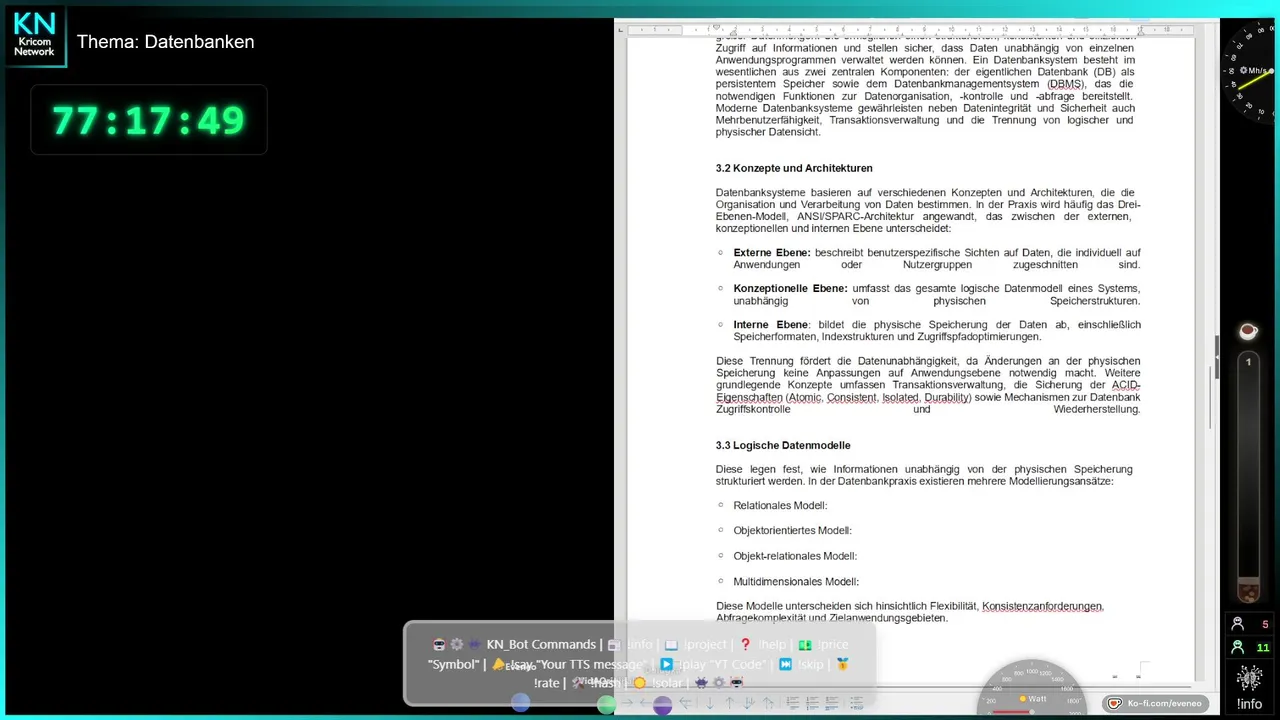Click heading "3.2 Konzepte und Architekturen"
1280x720 pixels.
[794, 168]
